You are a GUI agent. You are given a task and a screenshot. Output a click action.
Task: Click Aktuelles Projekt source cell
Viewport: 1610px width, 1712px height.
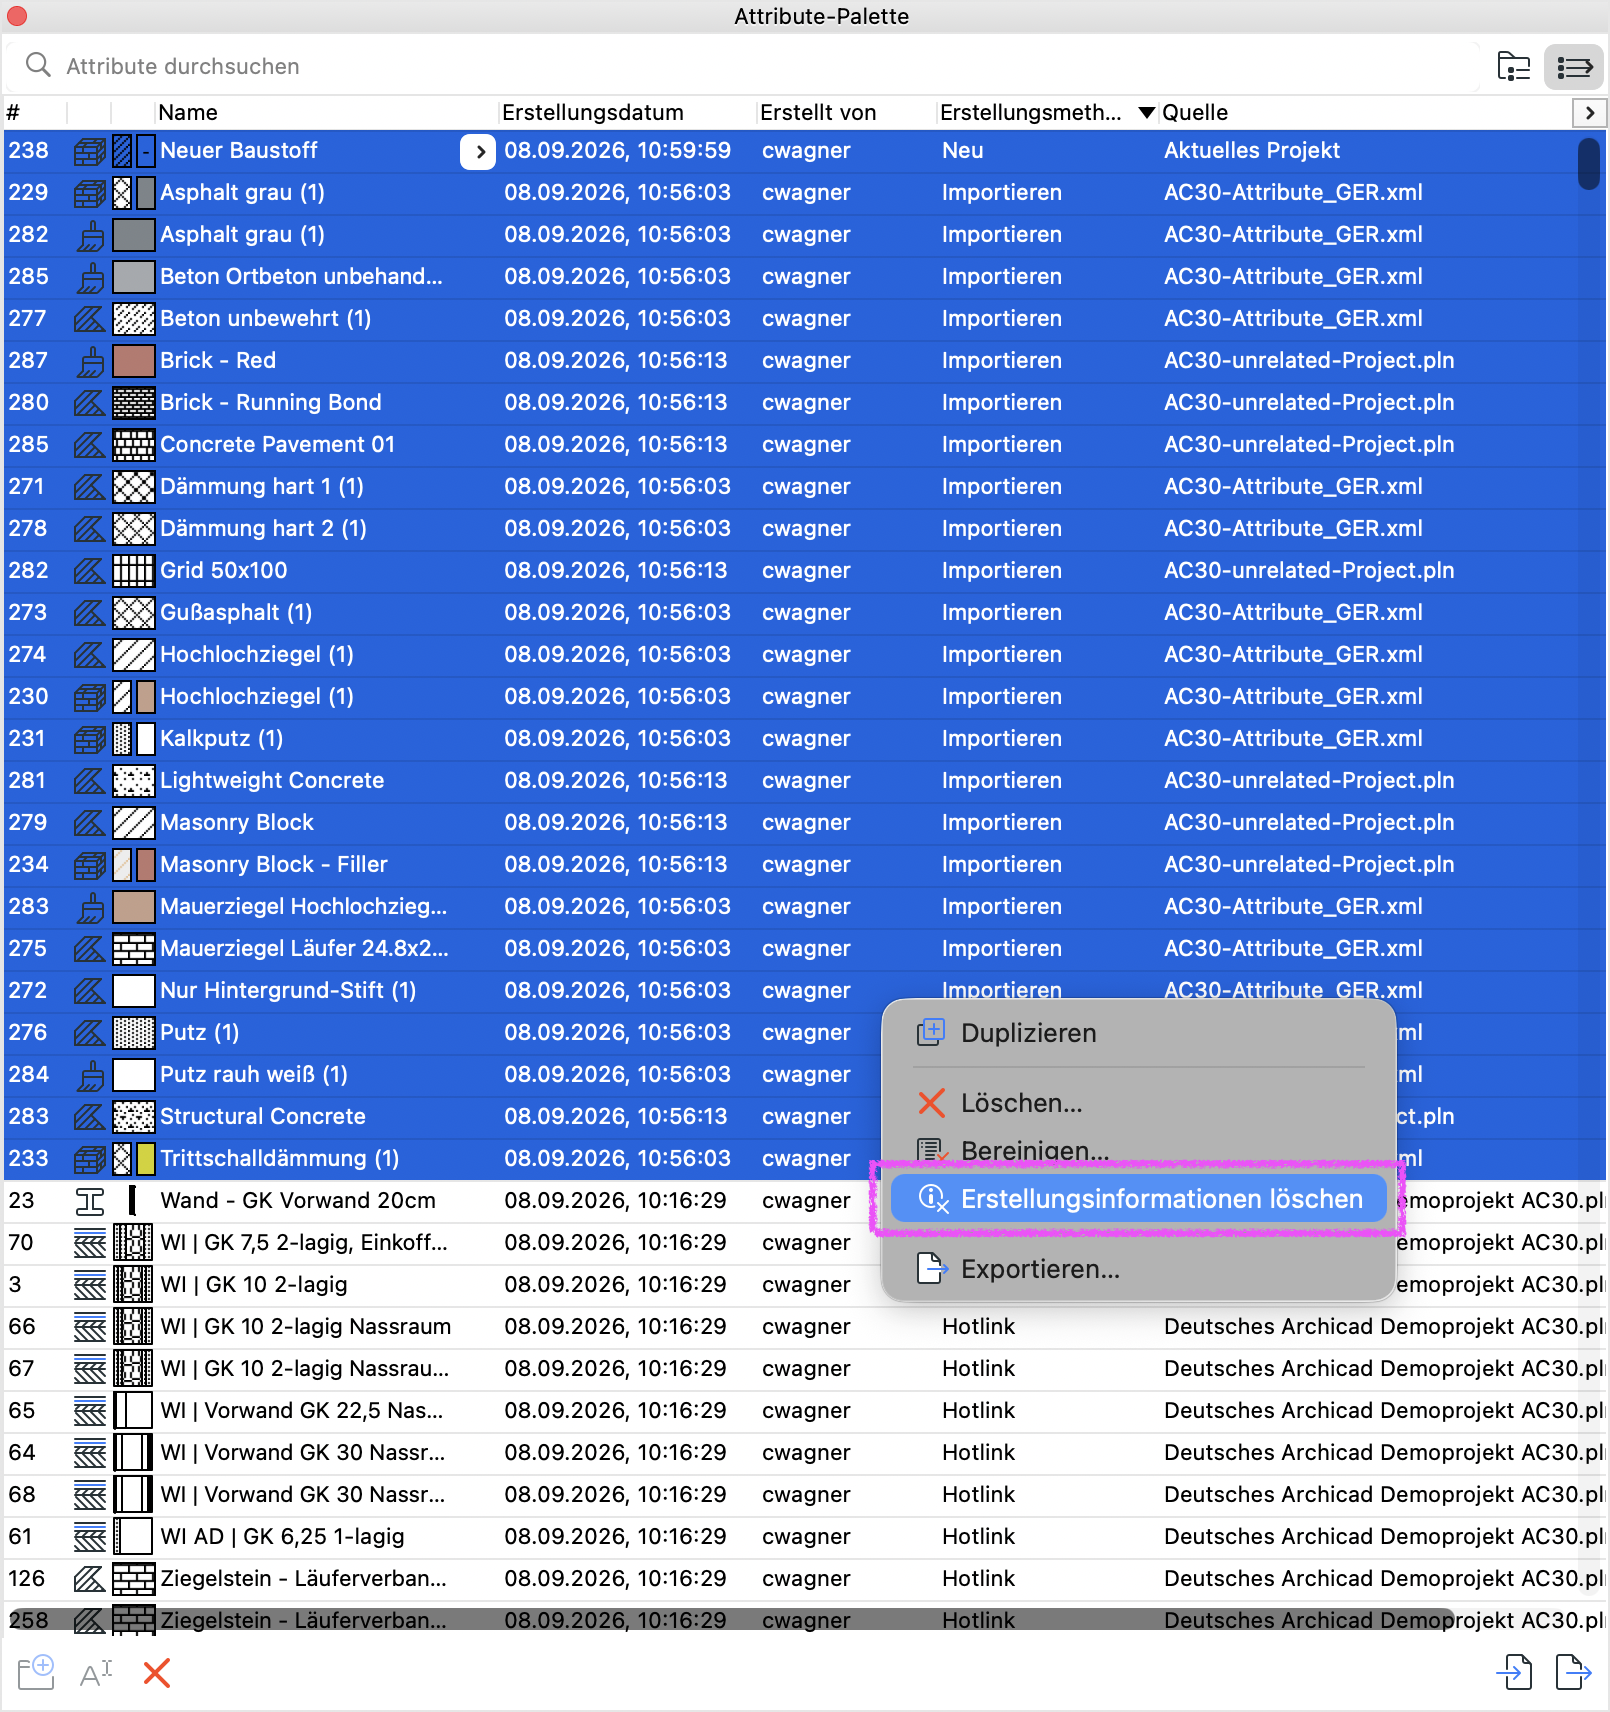(x=1252, y=151)
